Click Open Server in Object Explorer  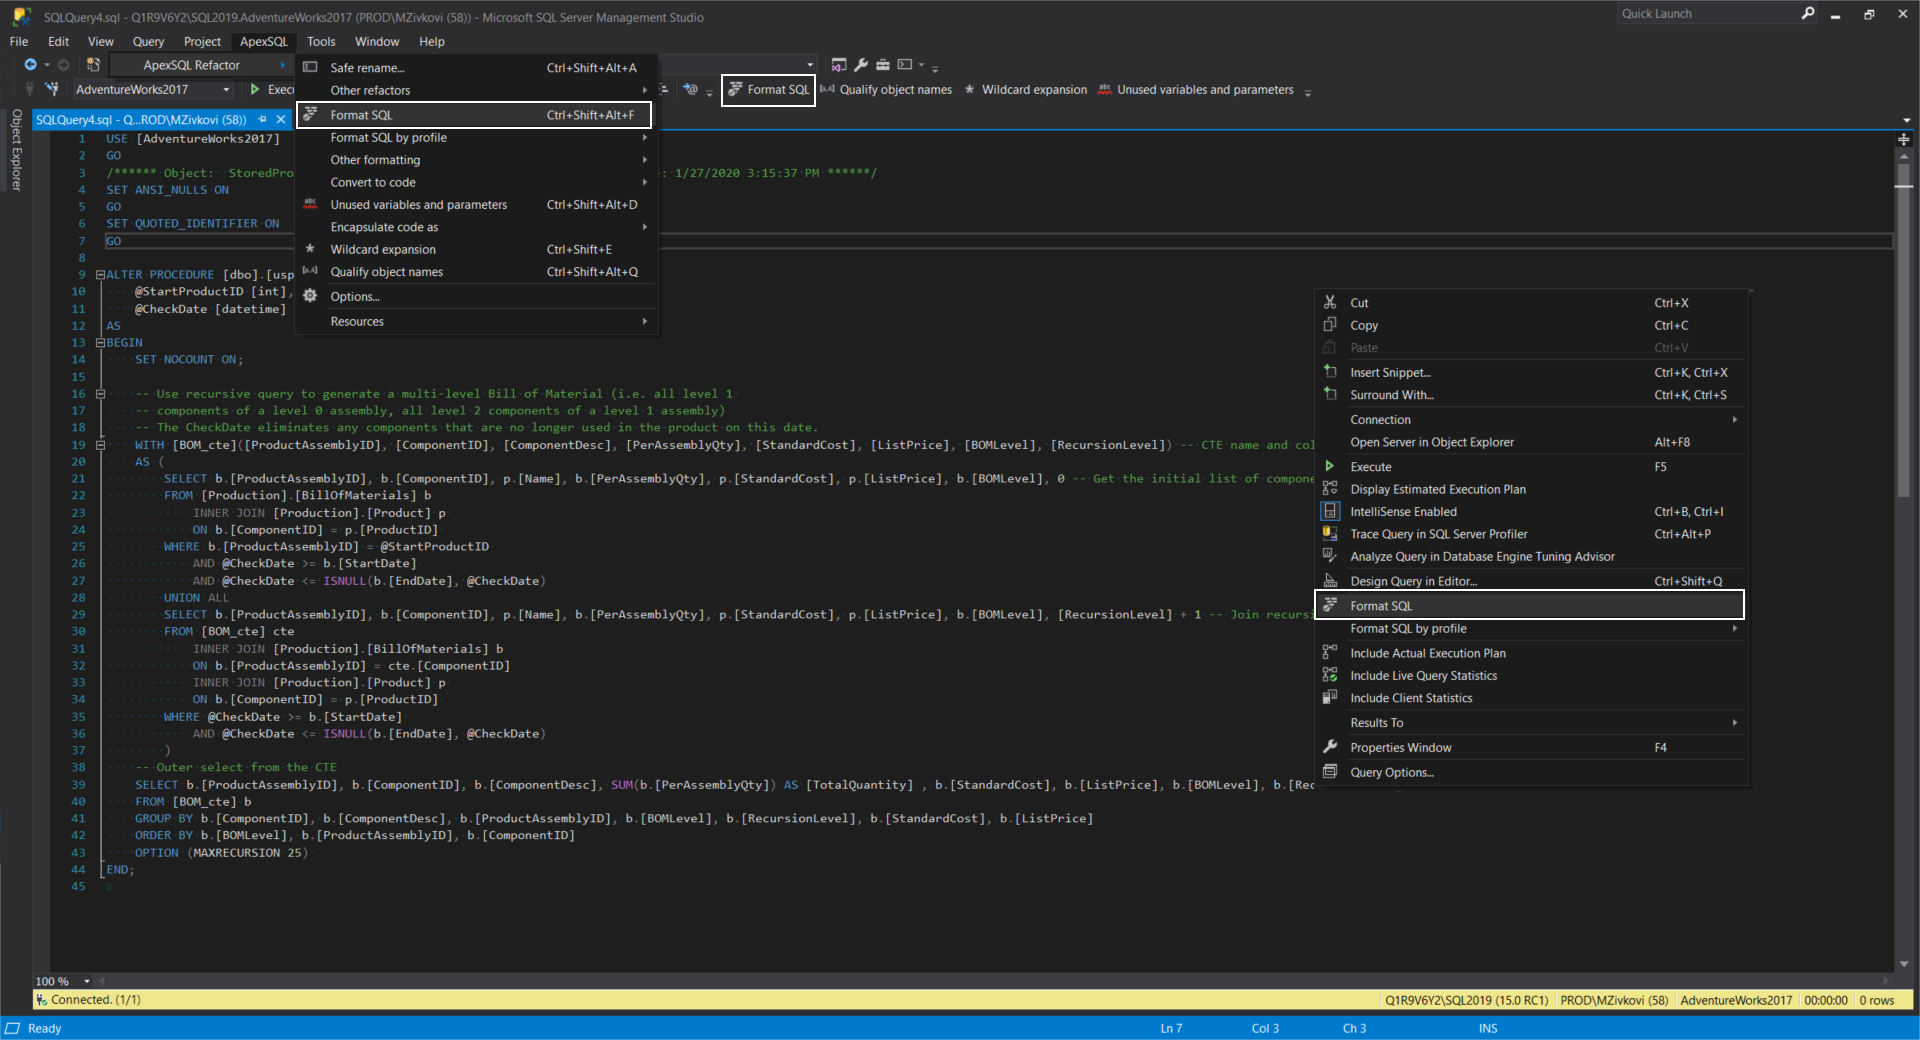coord(1430,442)
